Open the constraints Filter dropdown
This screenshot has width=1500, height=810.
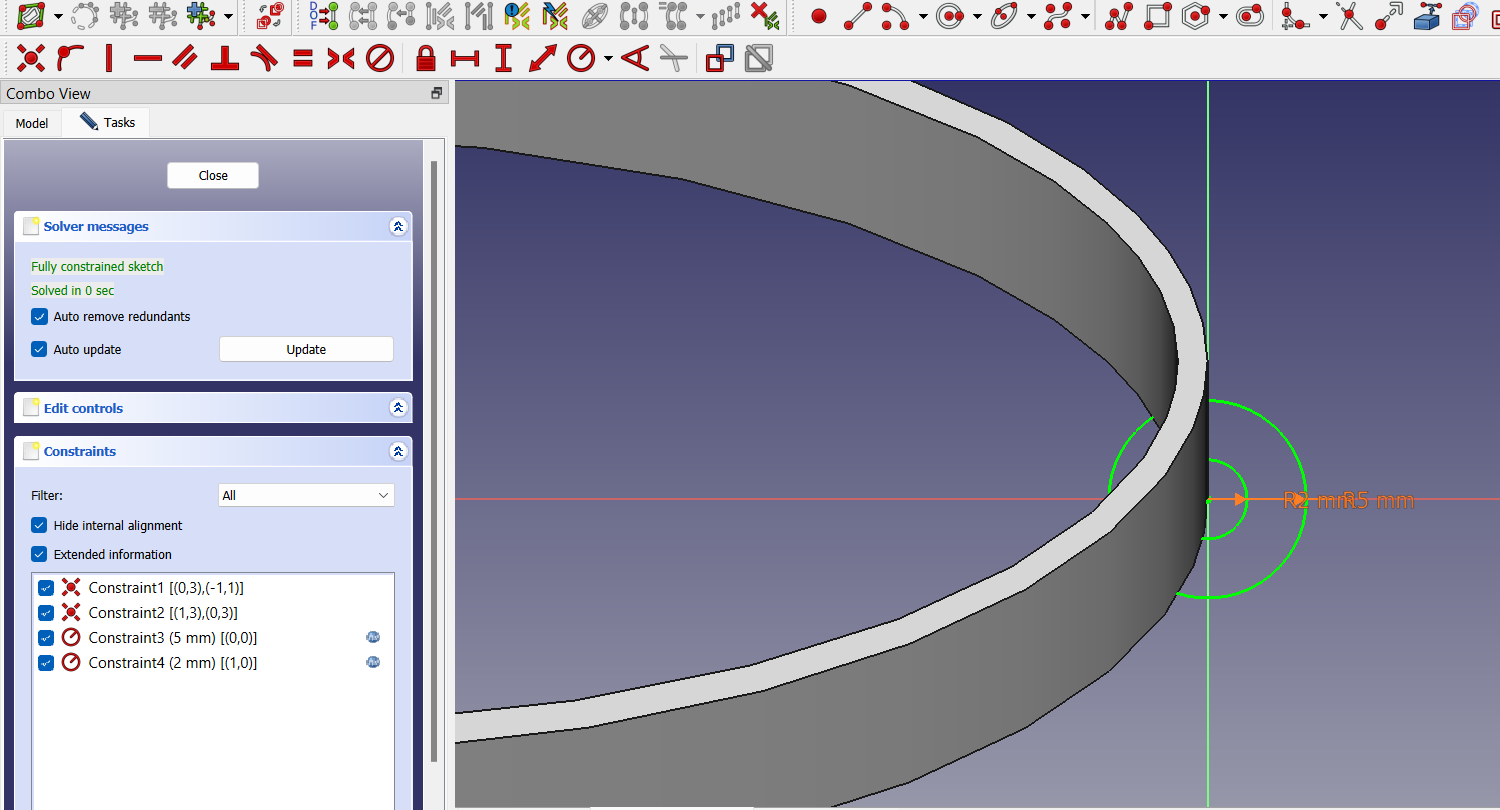pyautogui.click(x=306, y=495)
